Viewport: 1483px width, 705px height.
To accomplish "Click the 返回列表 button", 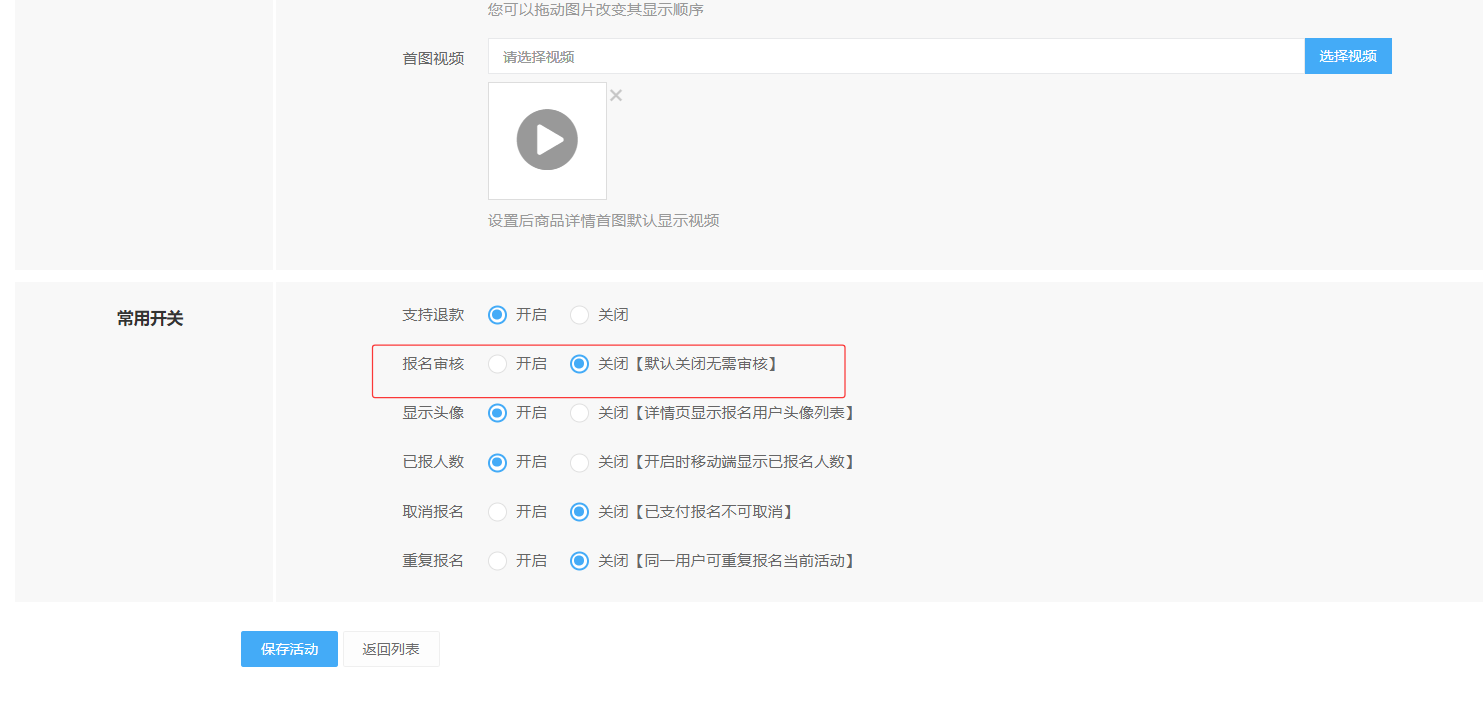I will 391,649.
